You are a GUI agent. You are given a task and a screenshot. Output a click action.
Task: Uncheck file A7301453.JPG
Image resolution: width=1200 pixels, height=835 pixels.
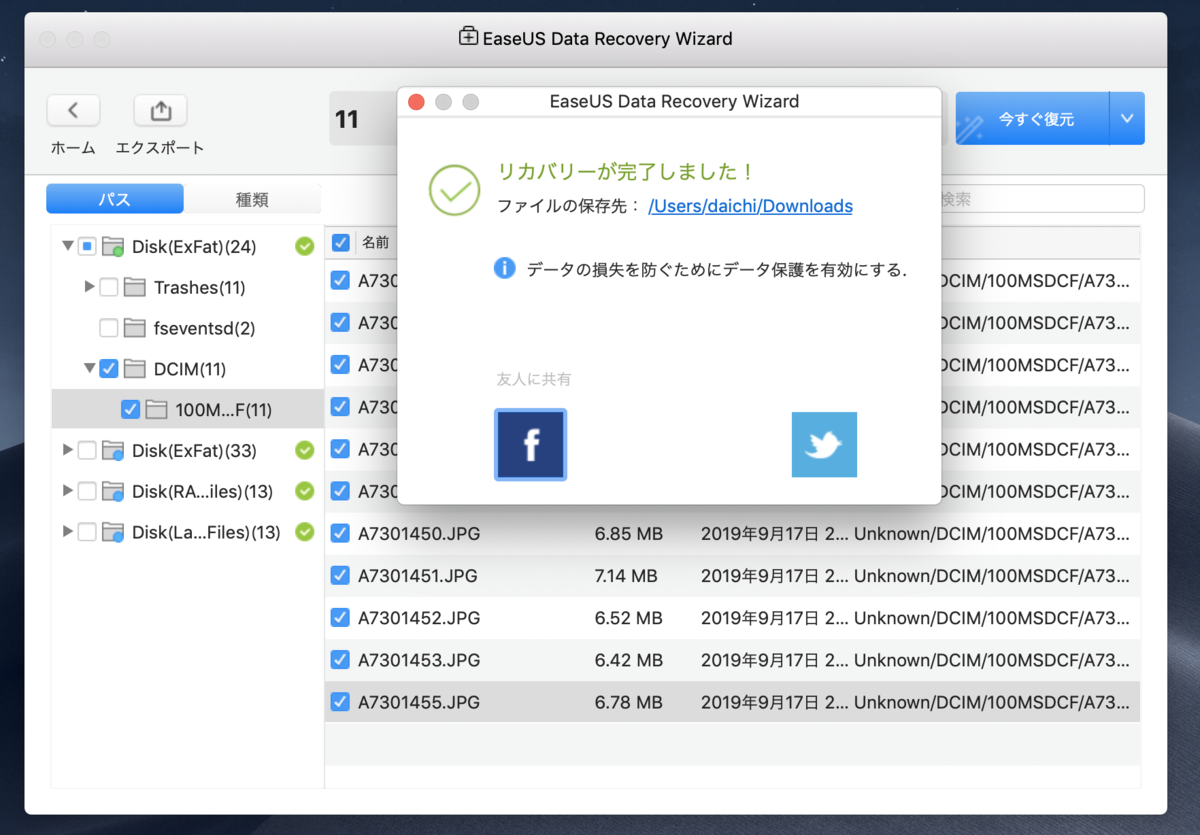tap(340, 660)
